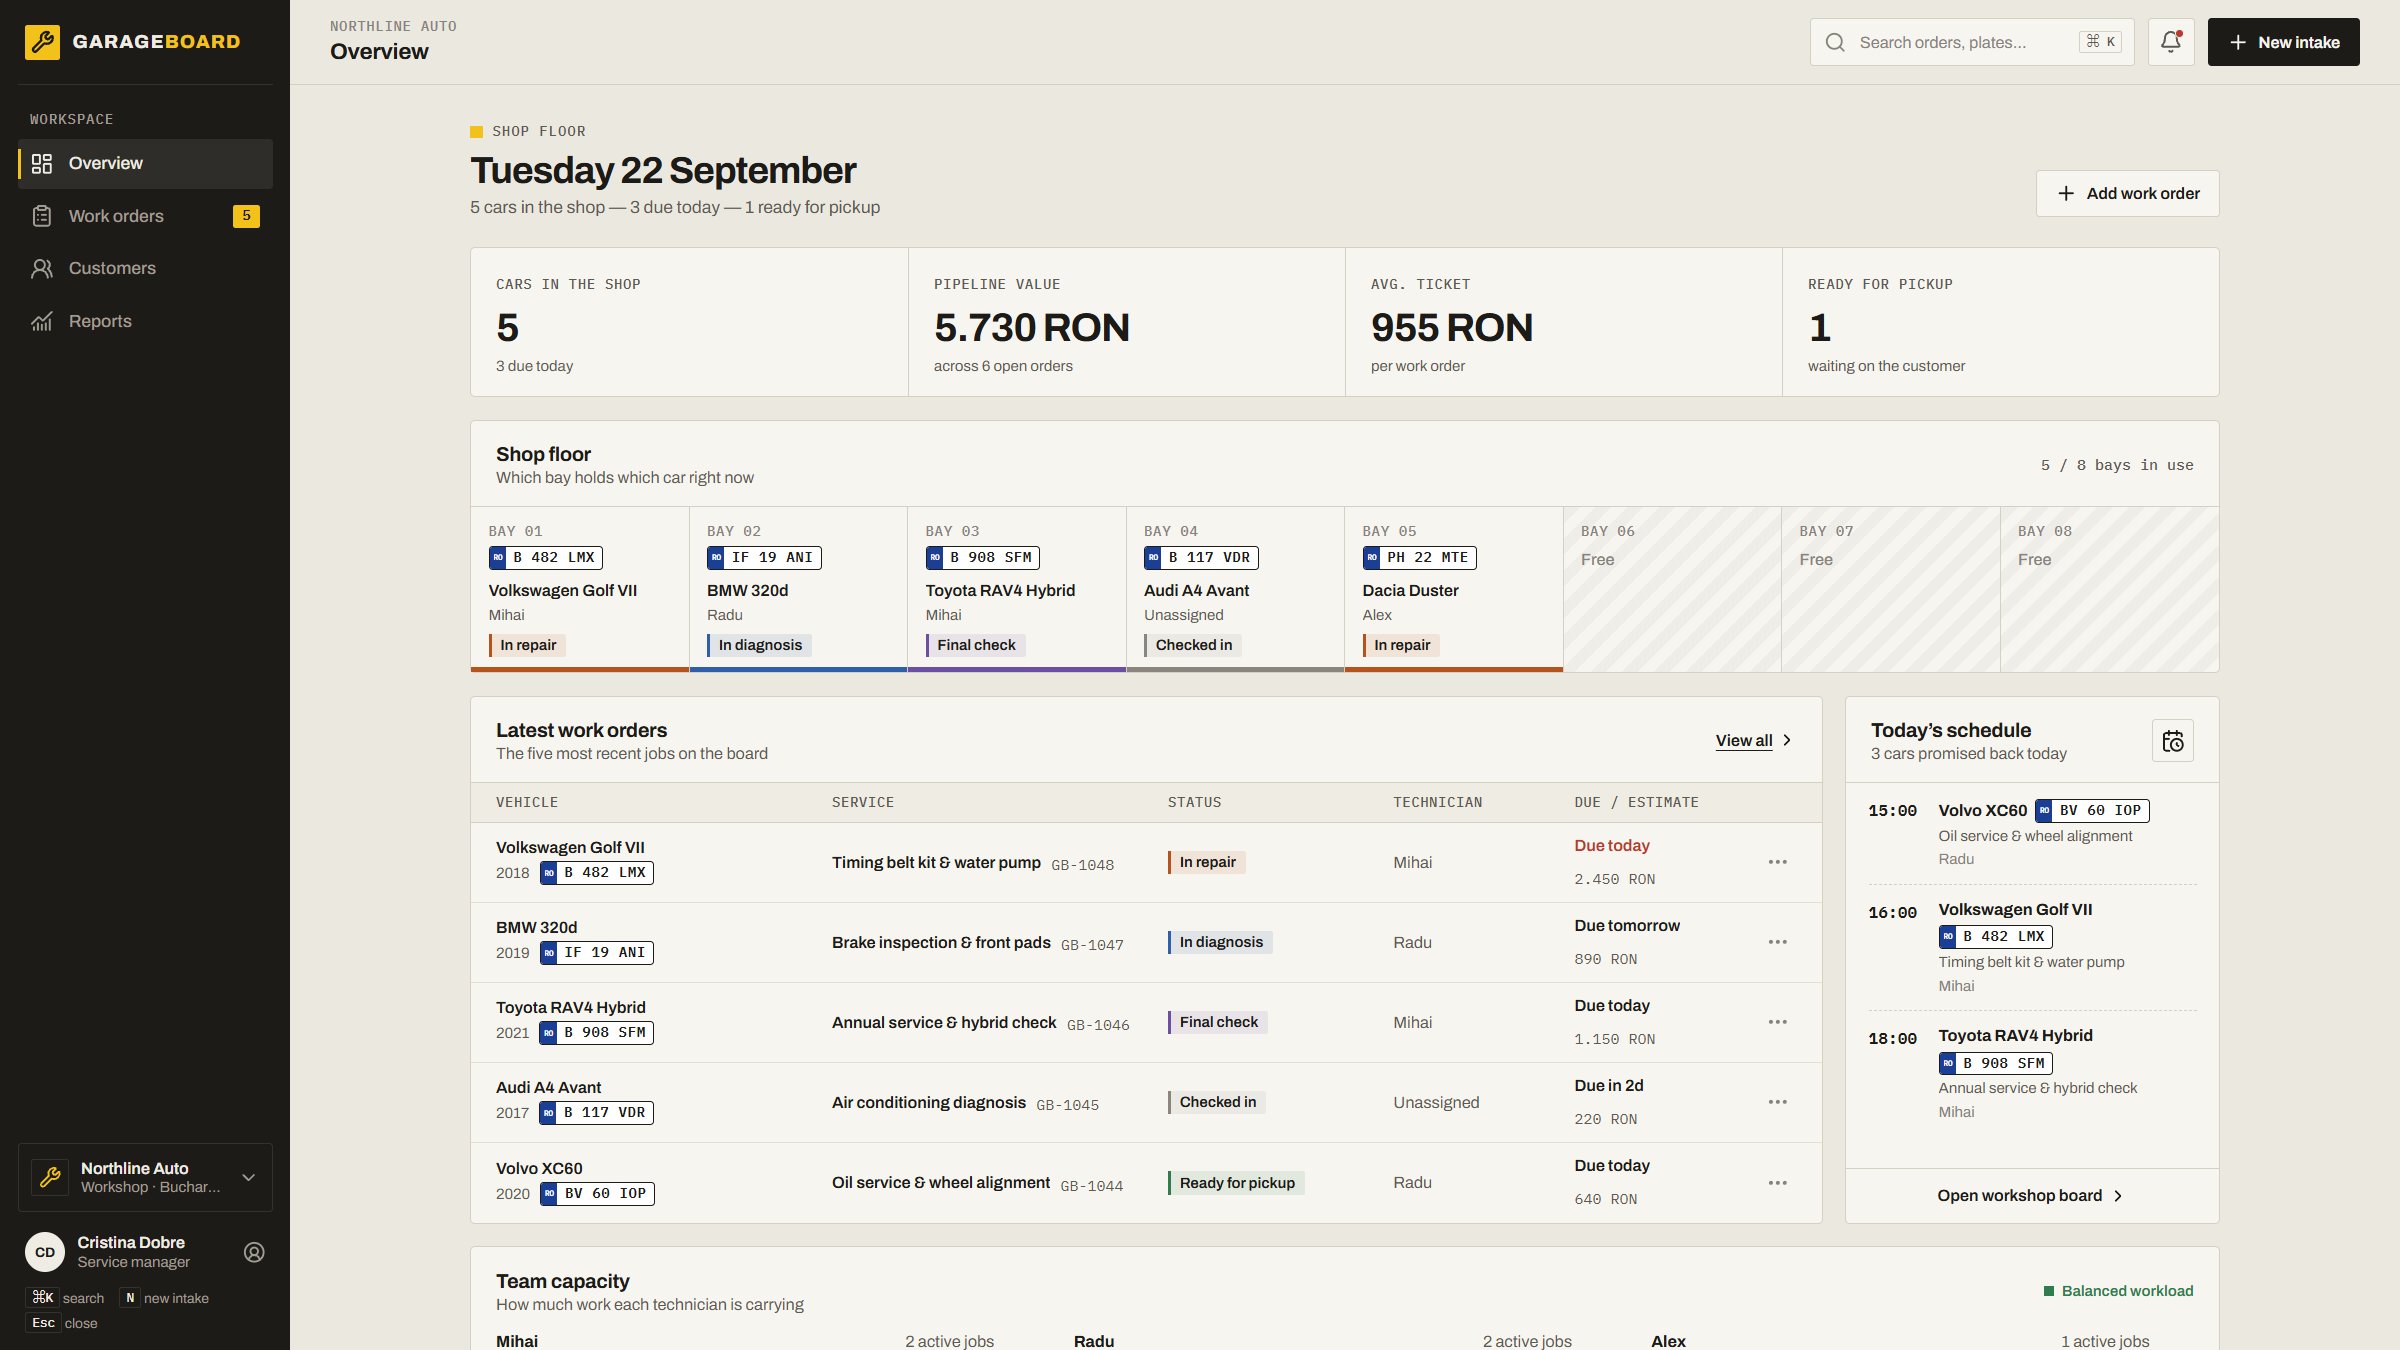Select Bay 04 Audi A4 Avant card

[x=1235, y=589]
